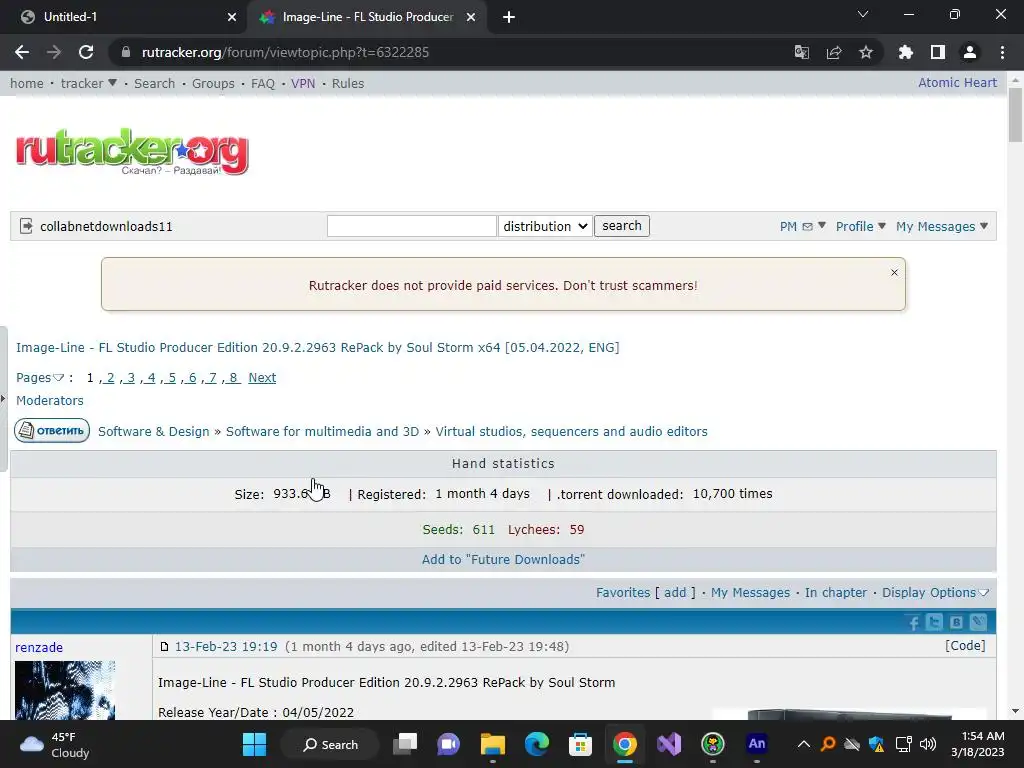
Task: Open a new browser tab
Action: 509,17
